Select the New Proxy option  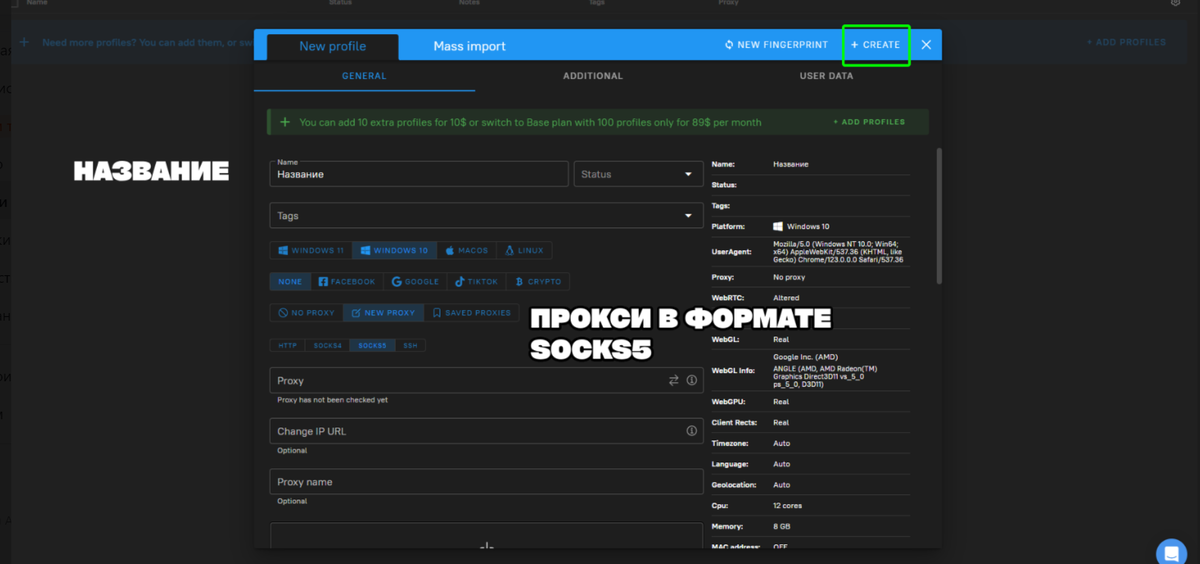[383, 313]
